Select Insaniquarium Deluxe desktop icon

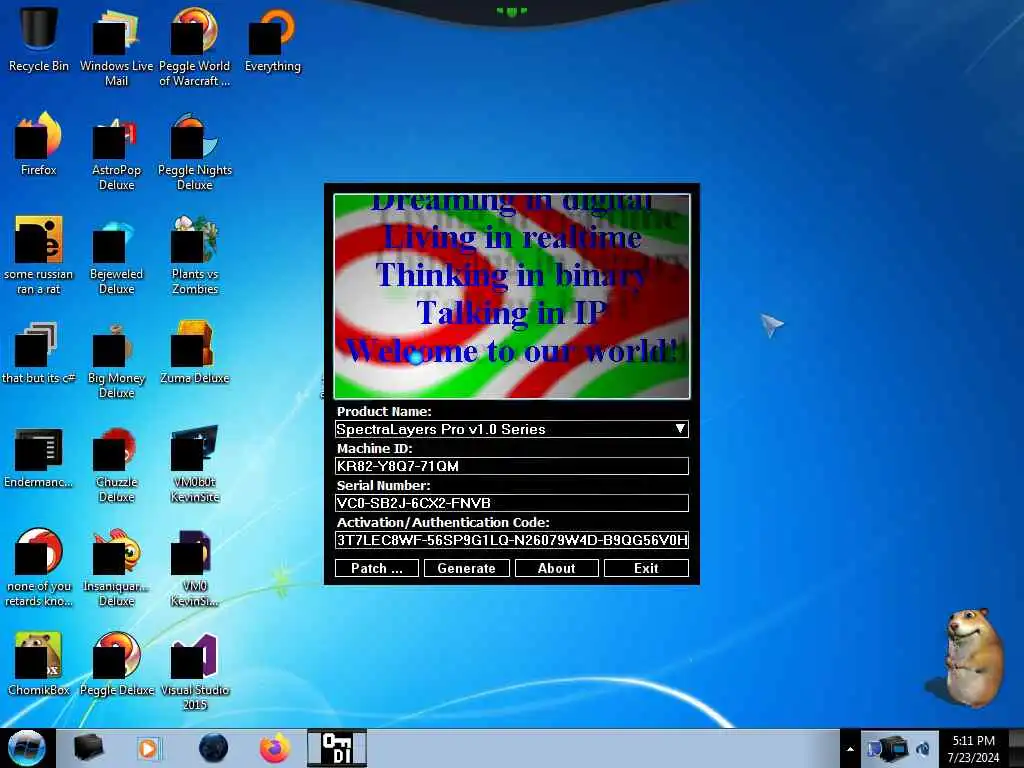click(116, 568)
